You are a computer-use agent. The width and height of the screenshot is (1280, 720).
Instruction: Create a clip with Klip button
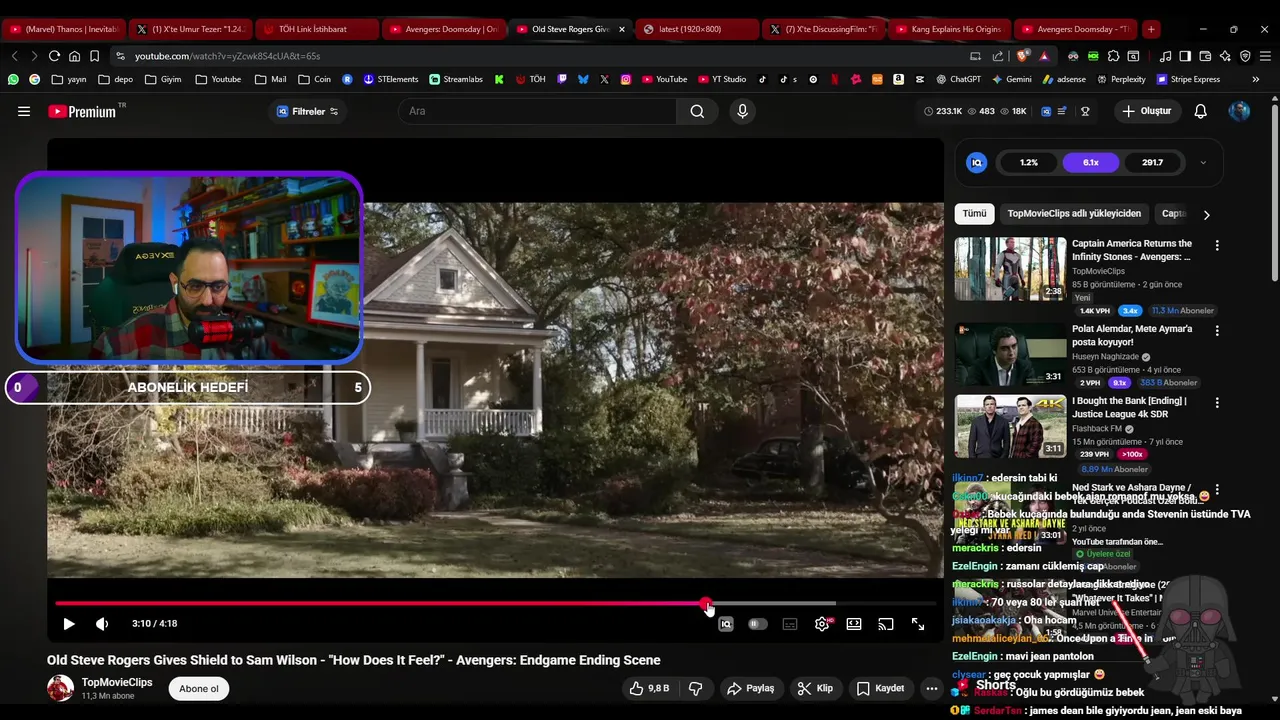coord(815,688)
